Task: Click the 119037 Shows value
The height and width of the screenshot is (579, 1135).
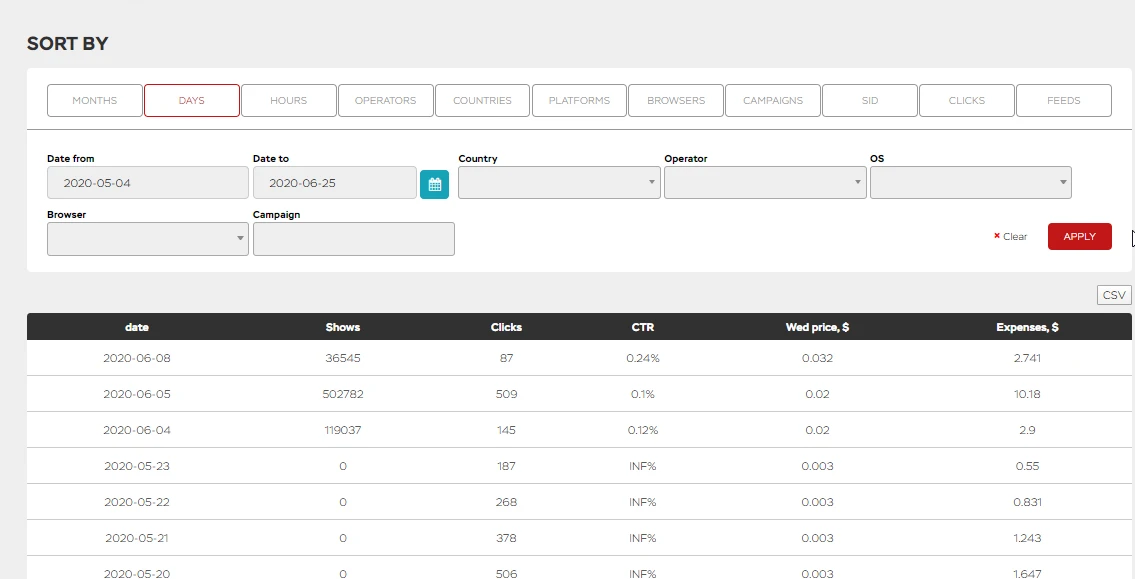Action: tap(343, 430)
